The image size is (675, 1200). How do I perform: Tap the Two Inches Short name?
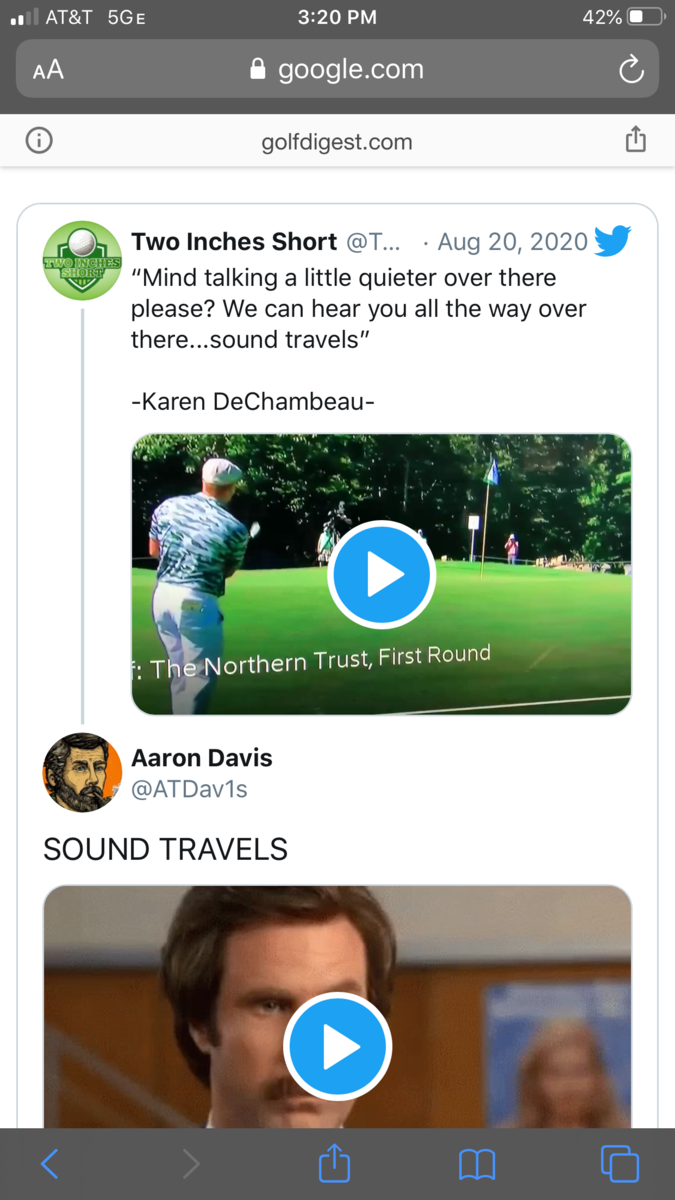(234, 241)
